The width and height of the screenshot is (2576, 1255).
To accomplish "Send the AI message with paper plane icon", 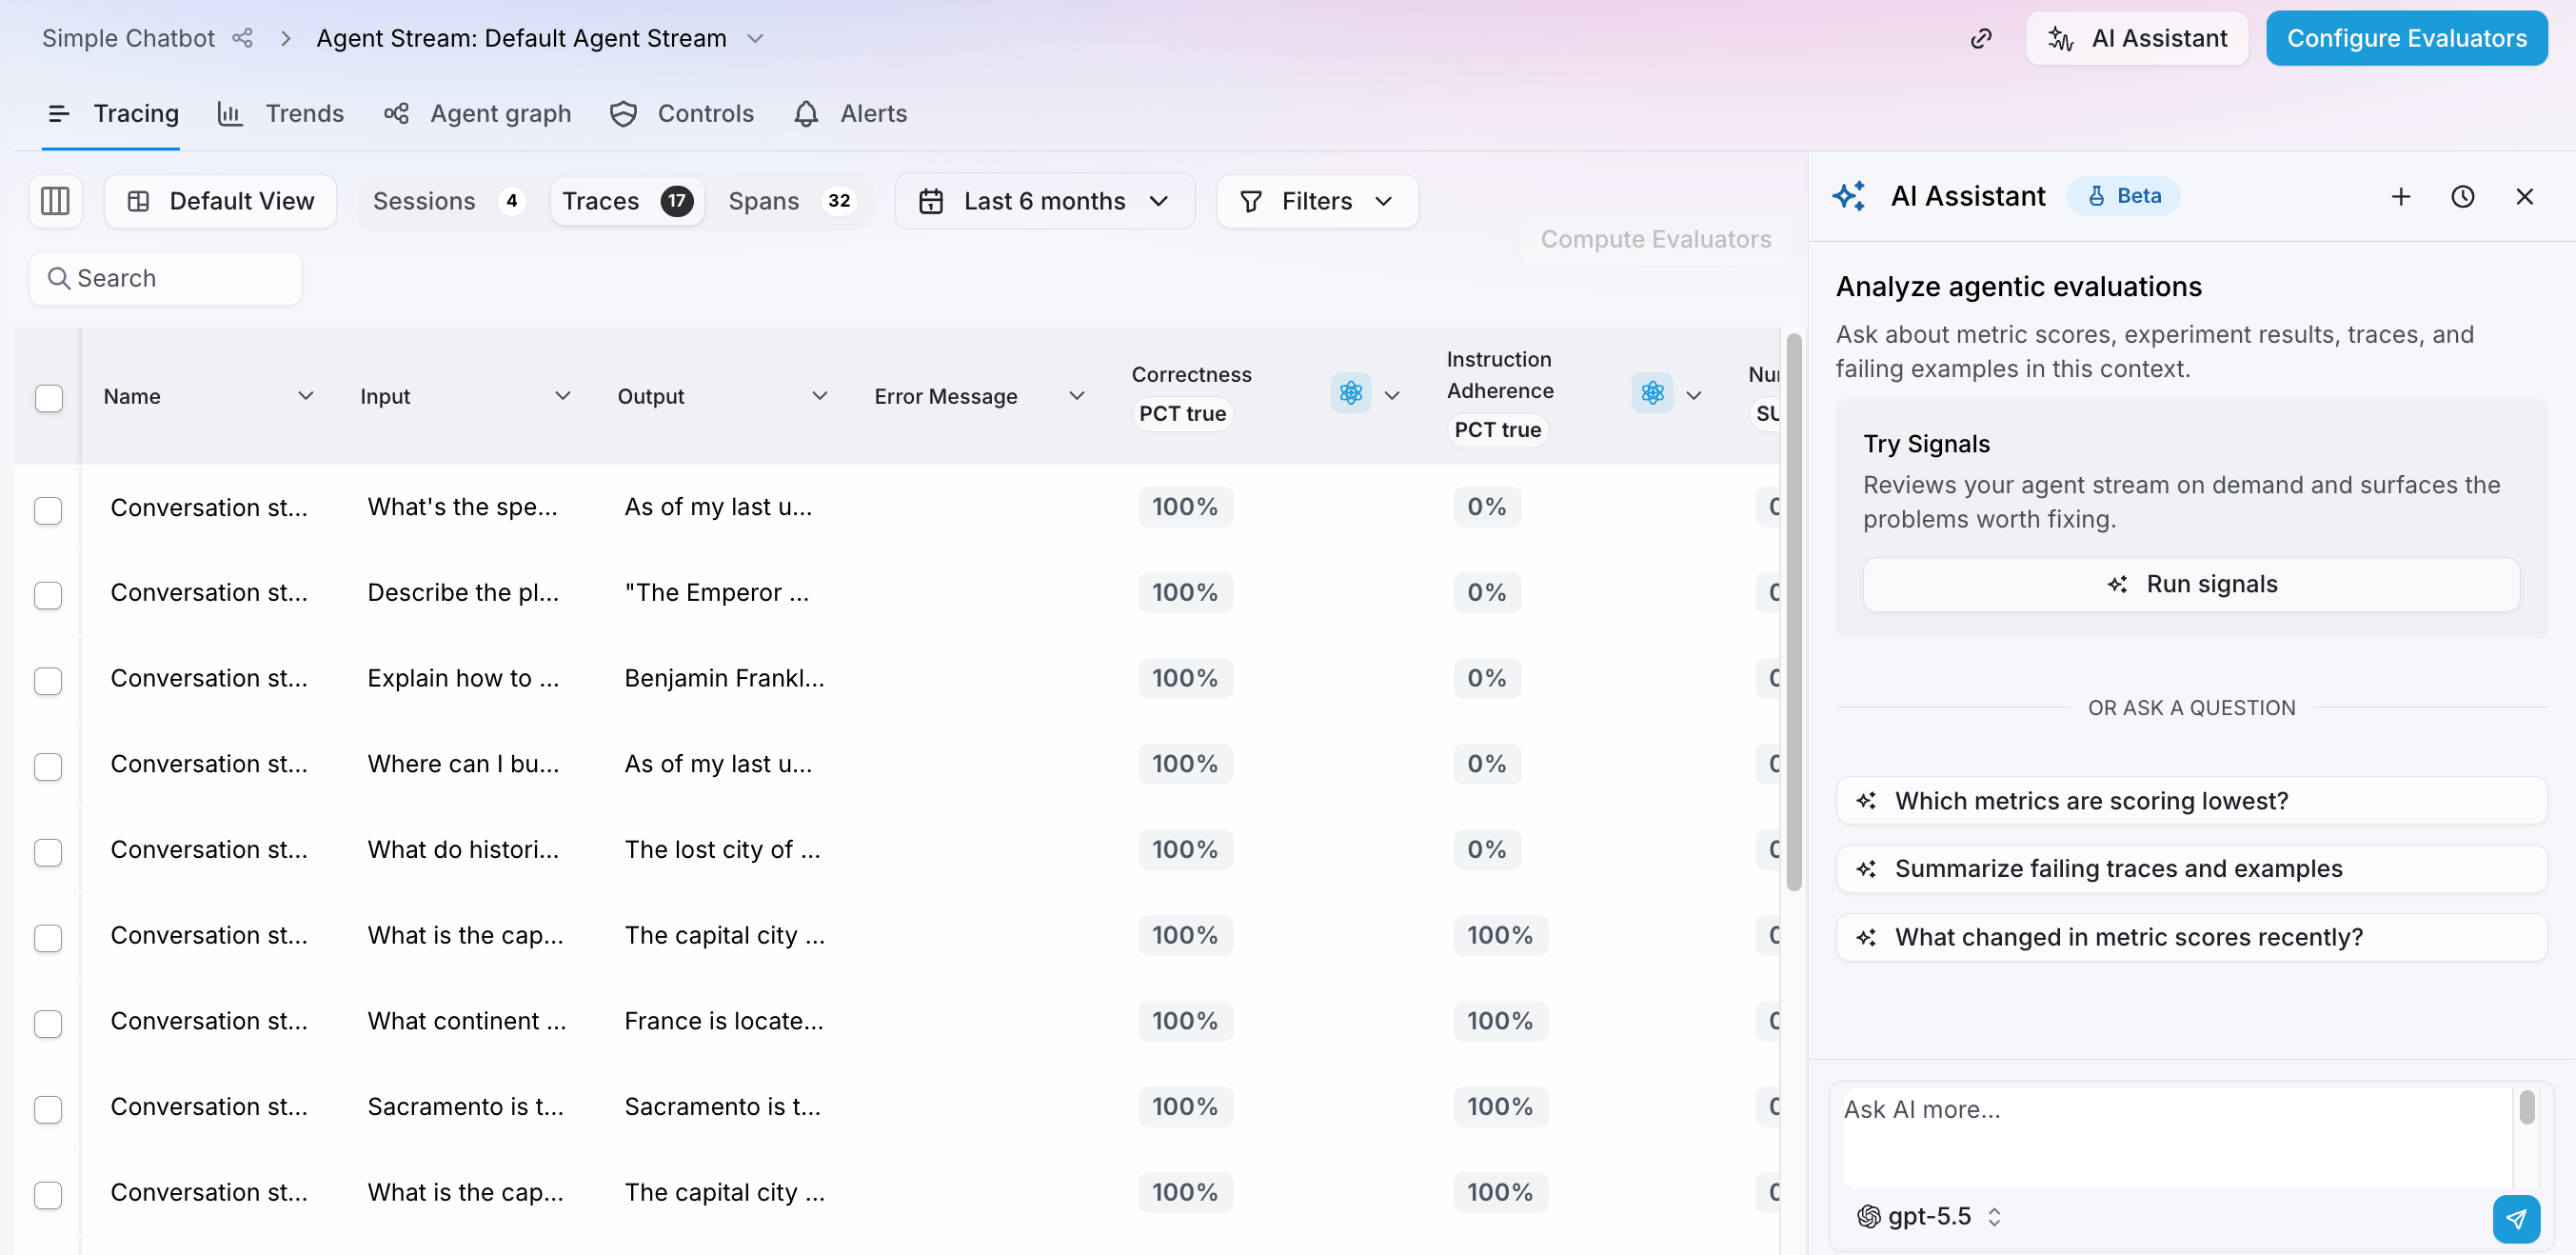I will [2516, 1218].
